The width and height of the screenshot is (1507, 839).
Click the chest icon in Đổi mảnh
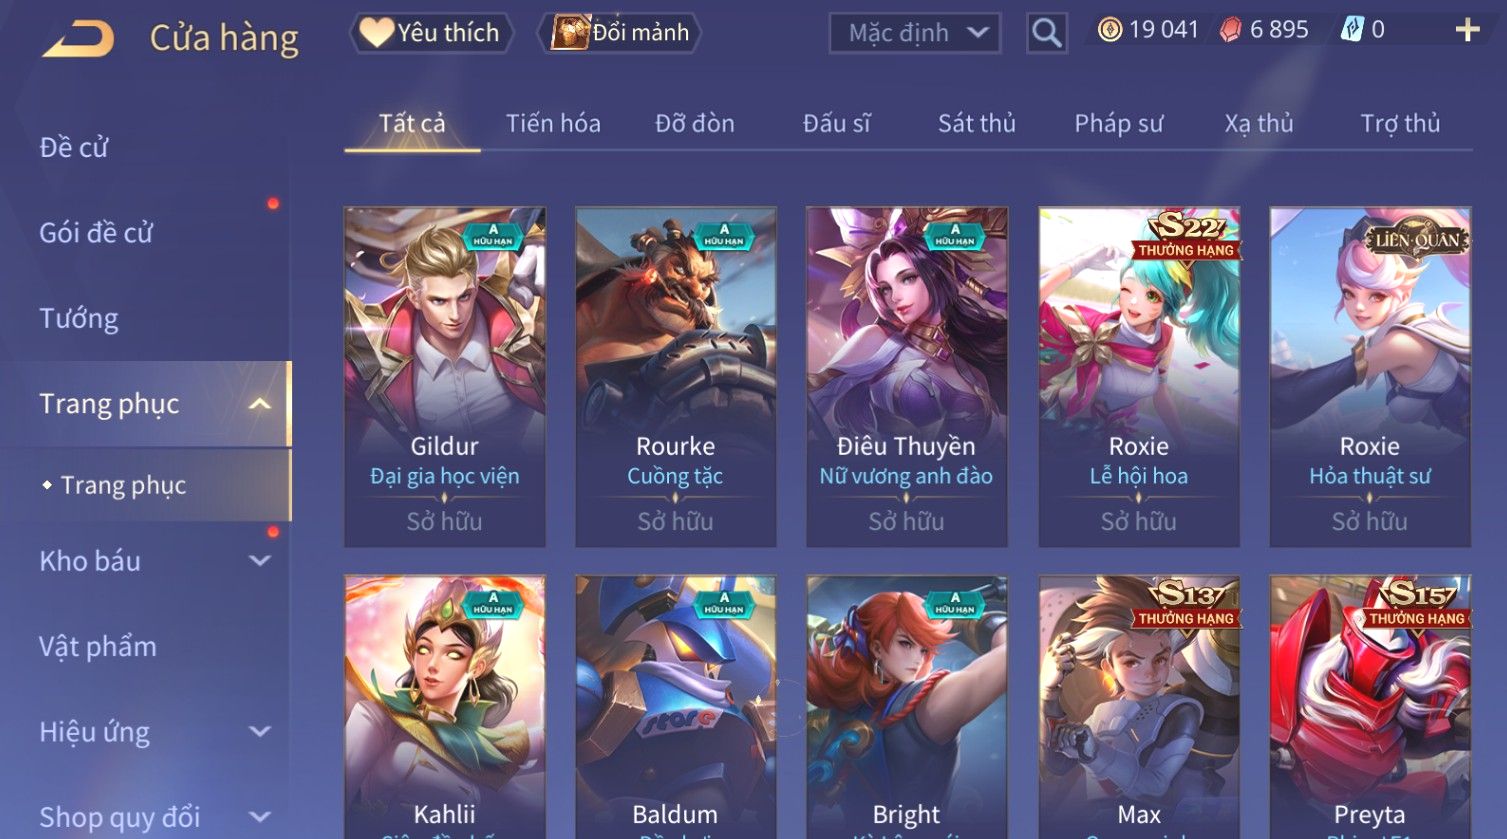[x=571, y=32]
